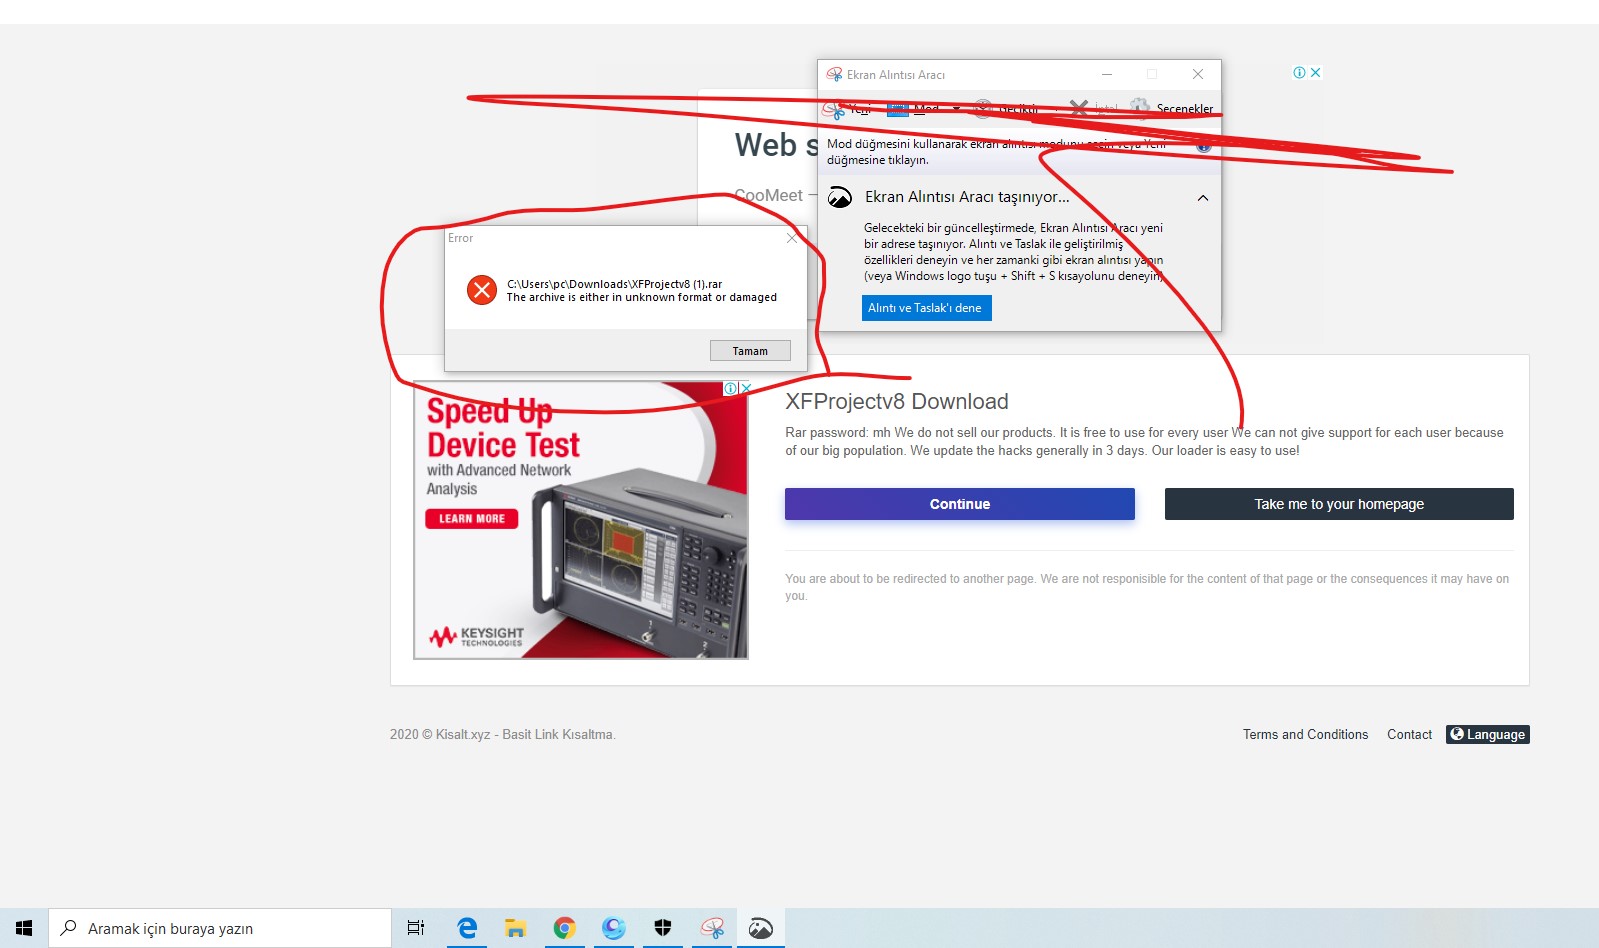Click the blue Continue button
The height and width of the screenshot is (948, 1599).
tap(960, 504)
